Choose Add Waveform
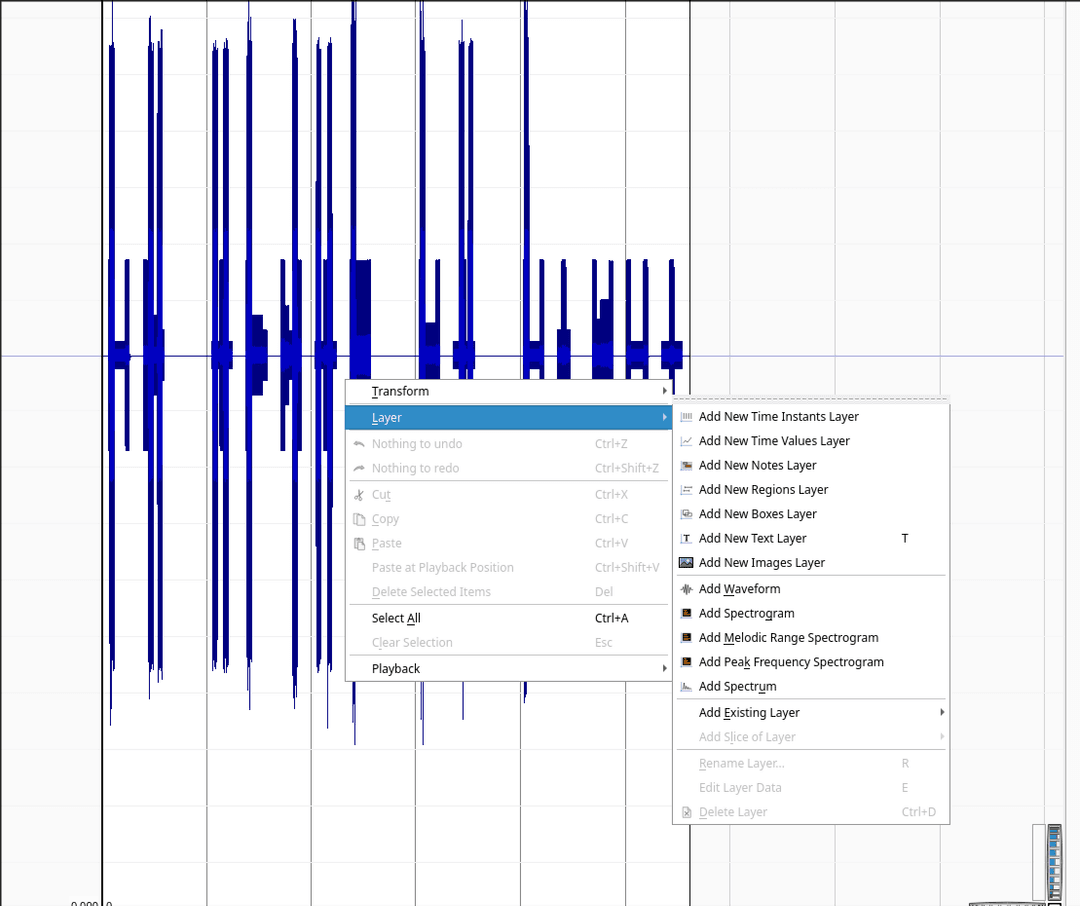Image resolution: width=1080 pixels, height=906 pixels. pos(811,589)
